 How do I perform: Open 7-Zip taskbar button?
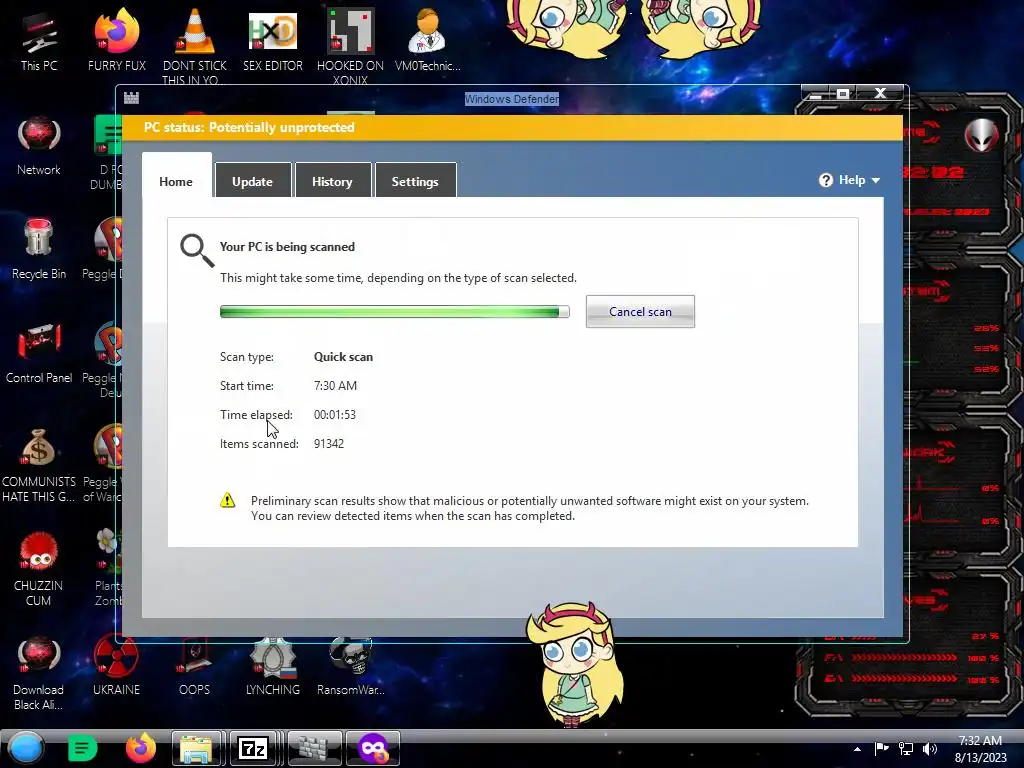click(x=253, y=748)
